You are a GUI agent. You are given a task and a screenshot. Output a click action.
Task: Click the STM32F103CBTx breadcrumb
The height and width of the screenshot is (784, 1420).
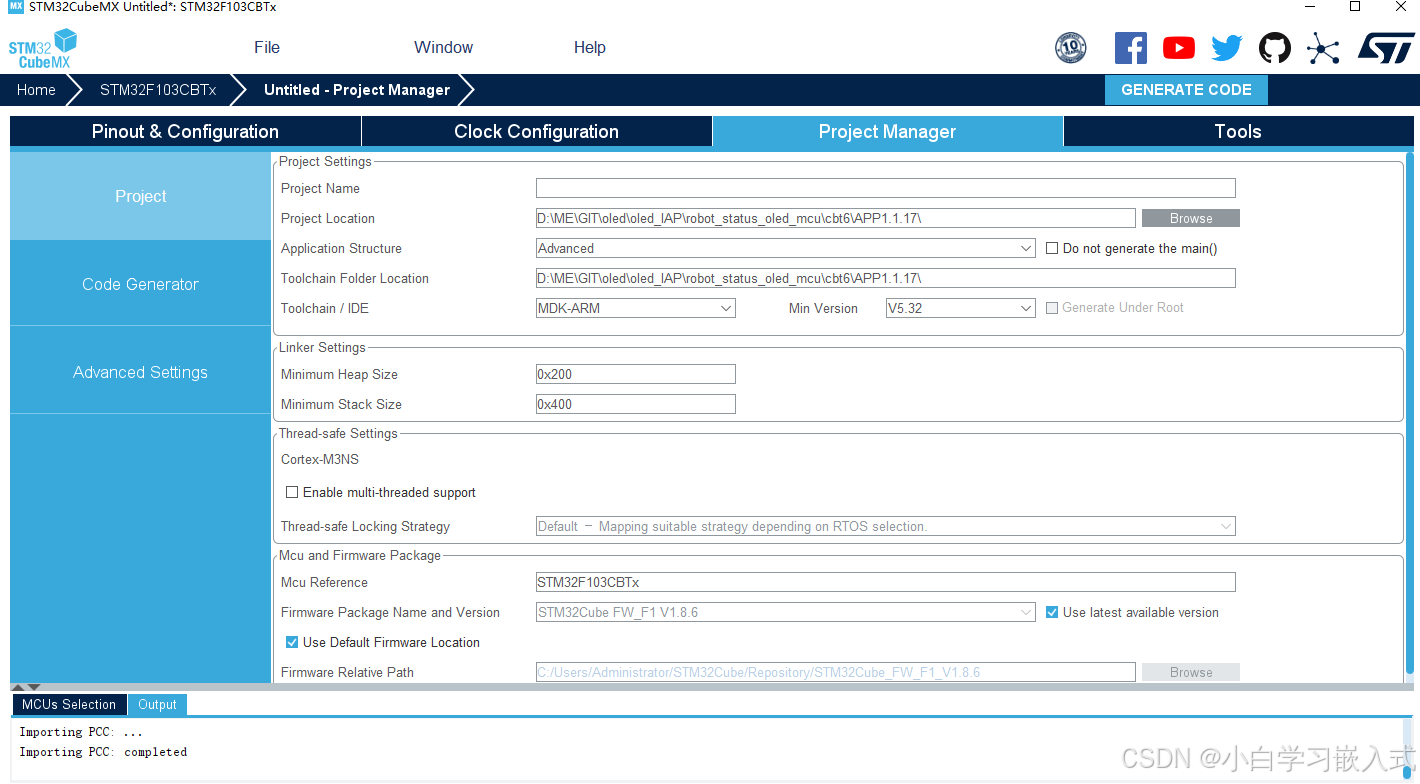(x=158, y=89)
